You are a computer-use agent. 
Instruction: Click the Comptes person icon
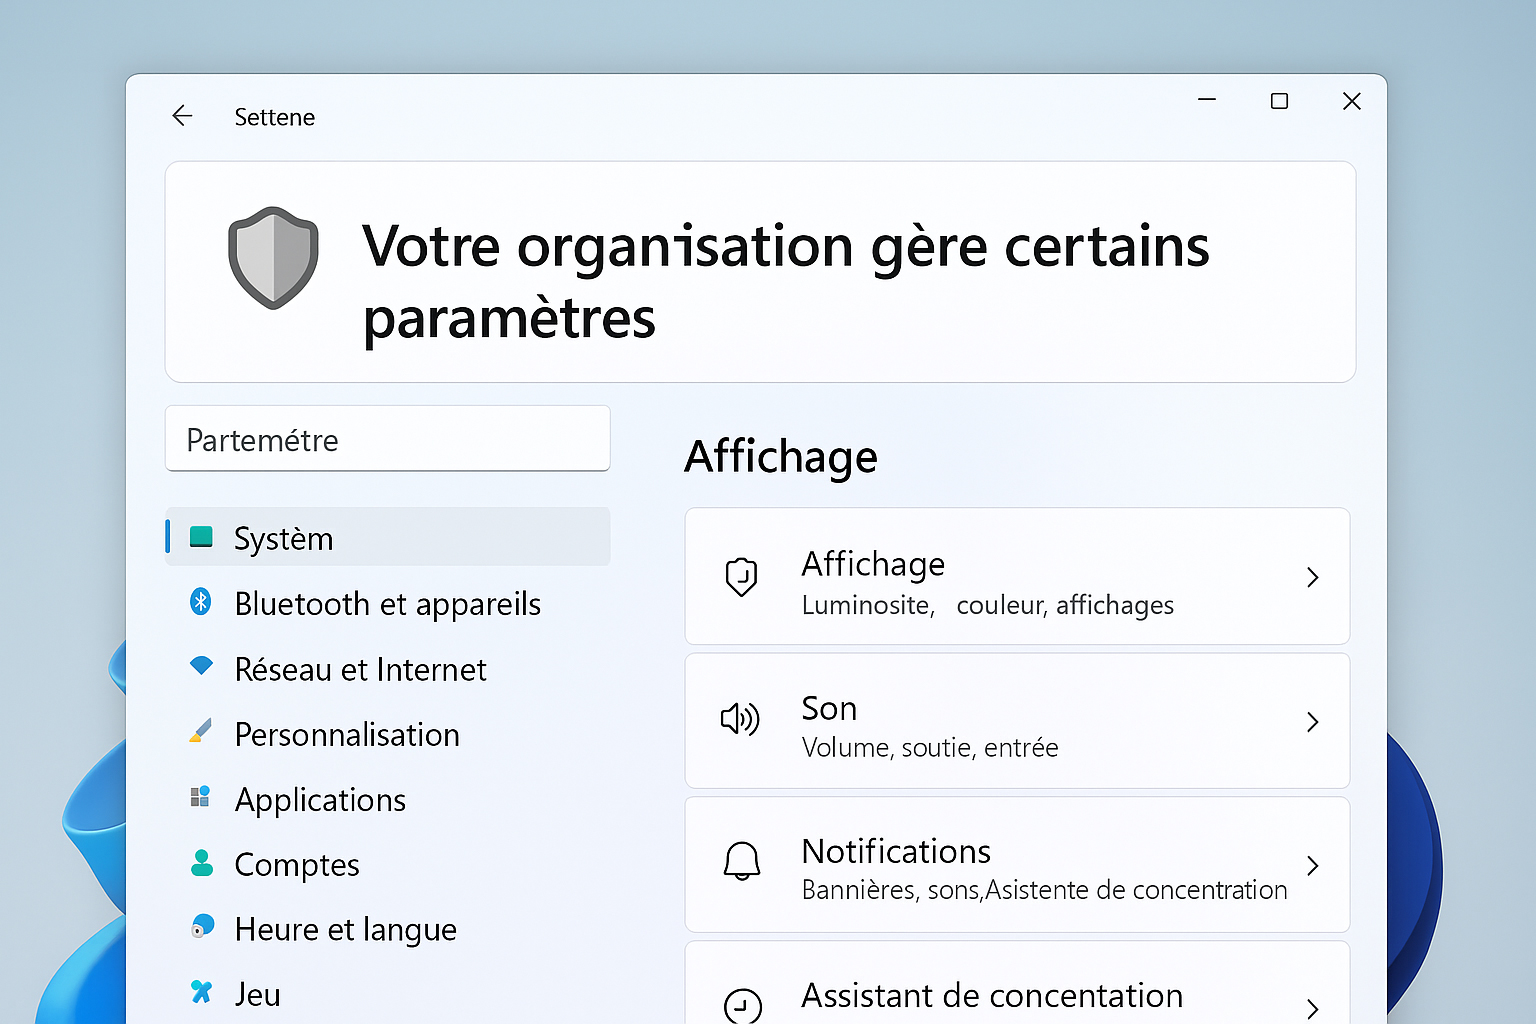click(x=202, y=863)
